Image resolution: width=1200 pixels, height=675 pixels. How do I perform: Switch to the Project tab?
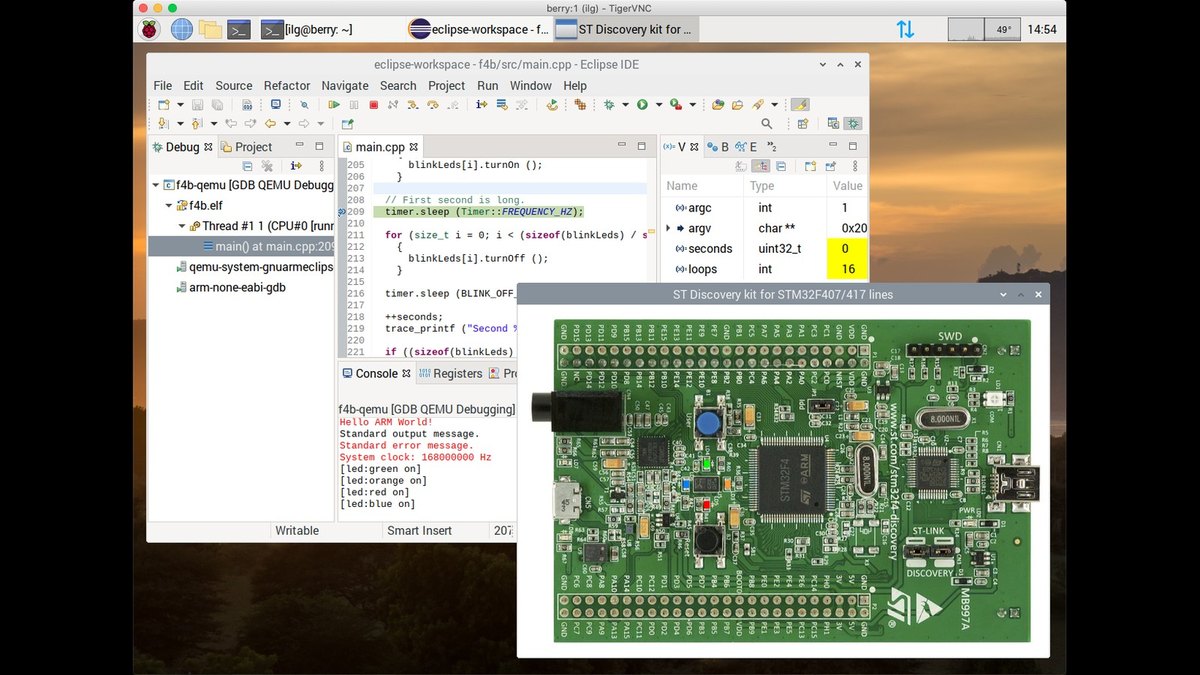coord(245,147)
